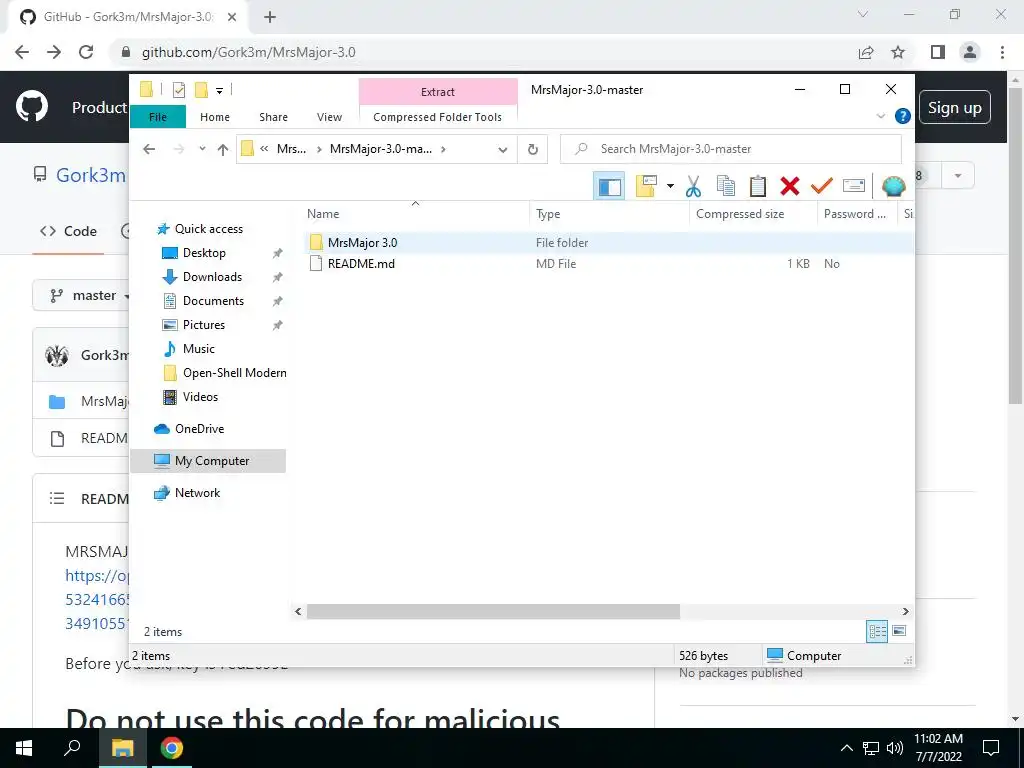Switch to the Home ribbon tab
1024x768 pixels.
click(215, 117)
